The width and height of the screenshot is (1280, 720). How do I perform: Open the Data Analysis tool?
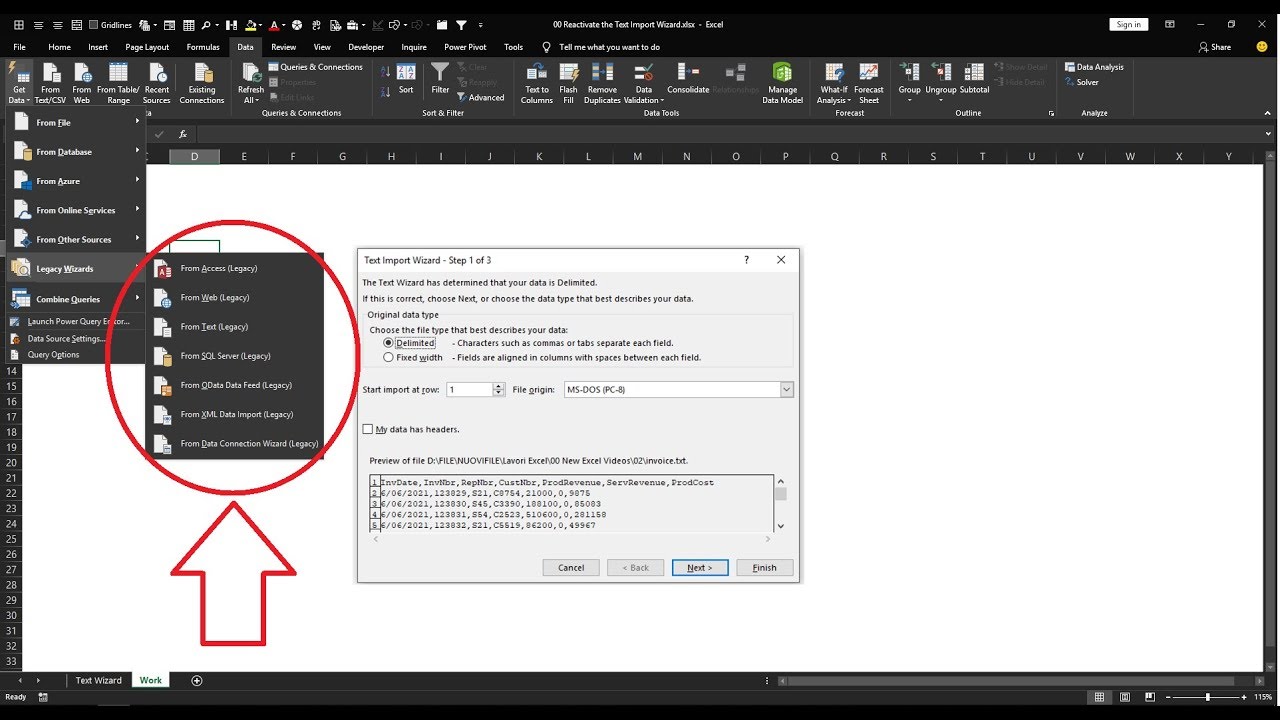(x=1093, y=67)
